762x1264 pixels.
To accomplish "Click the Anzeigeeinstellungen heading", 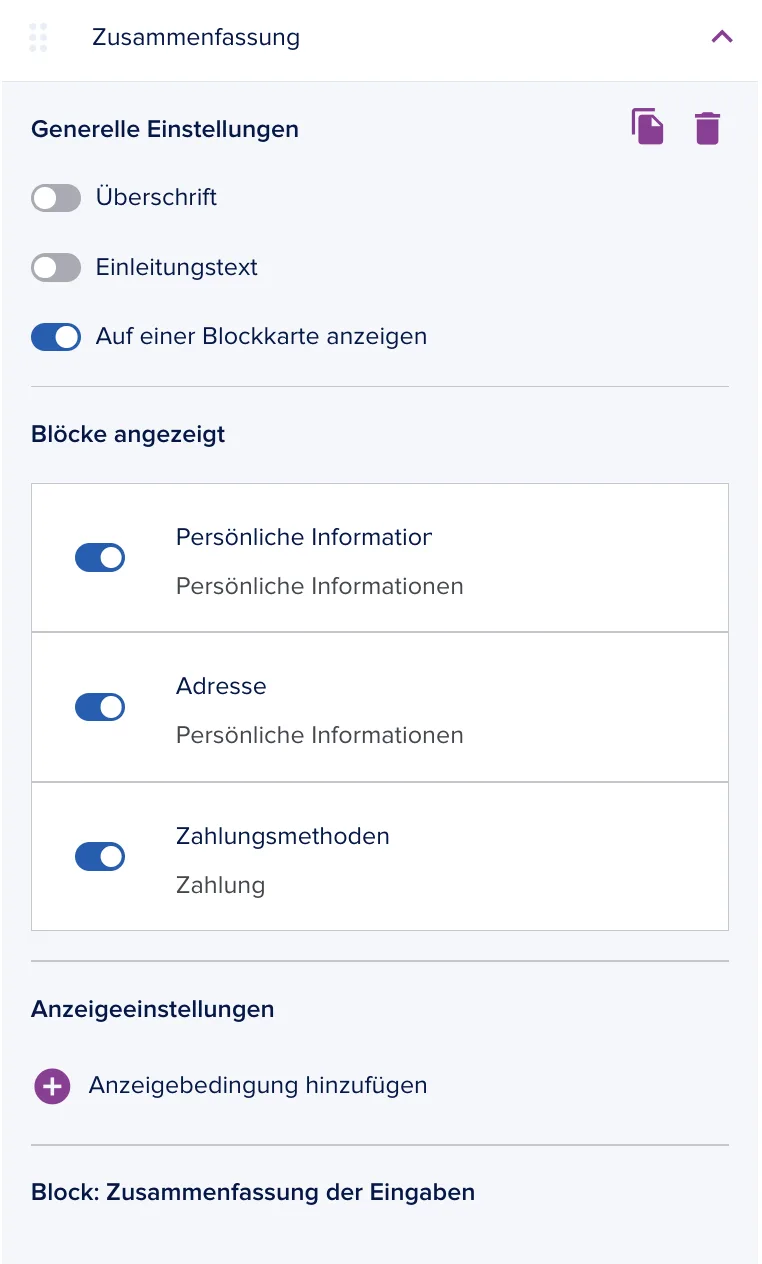I will 153,1009.
